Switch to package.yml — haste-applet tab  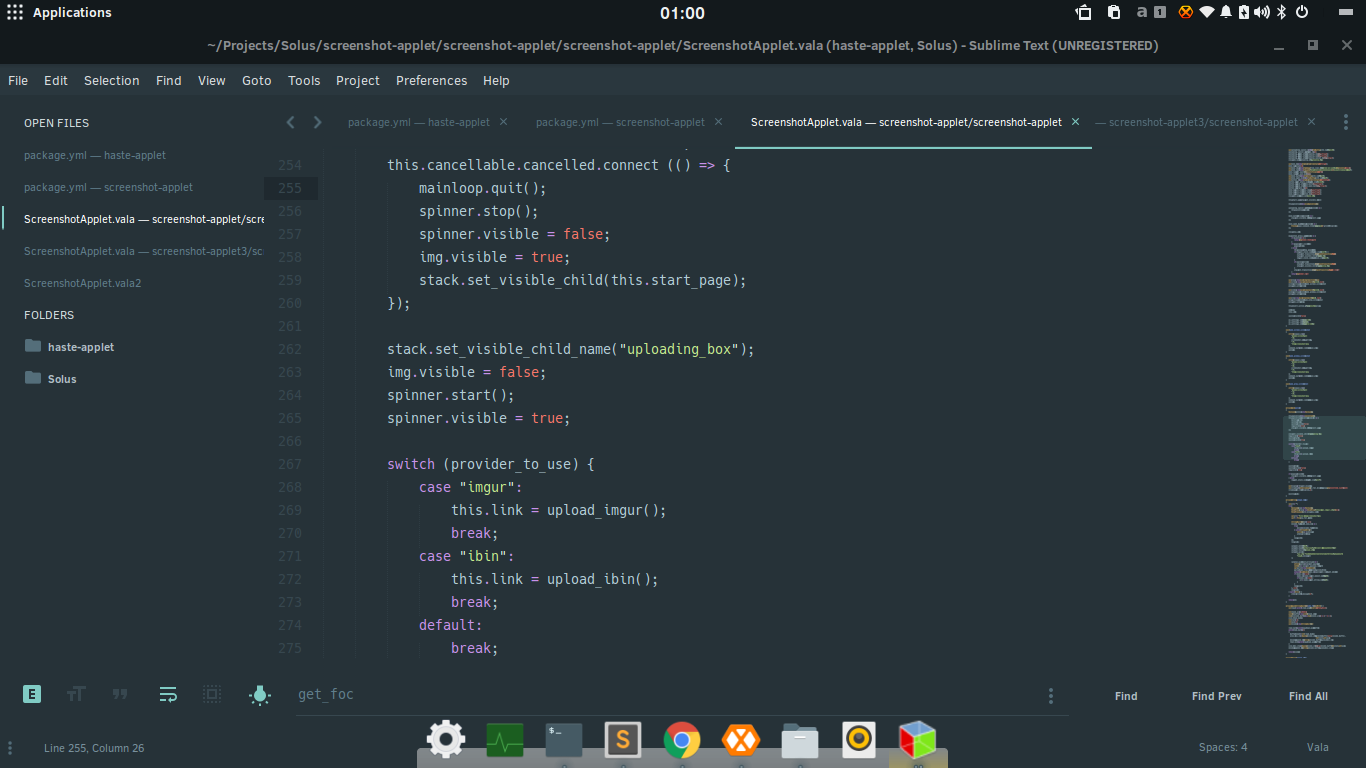click(x=419, y=122)
